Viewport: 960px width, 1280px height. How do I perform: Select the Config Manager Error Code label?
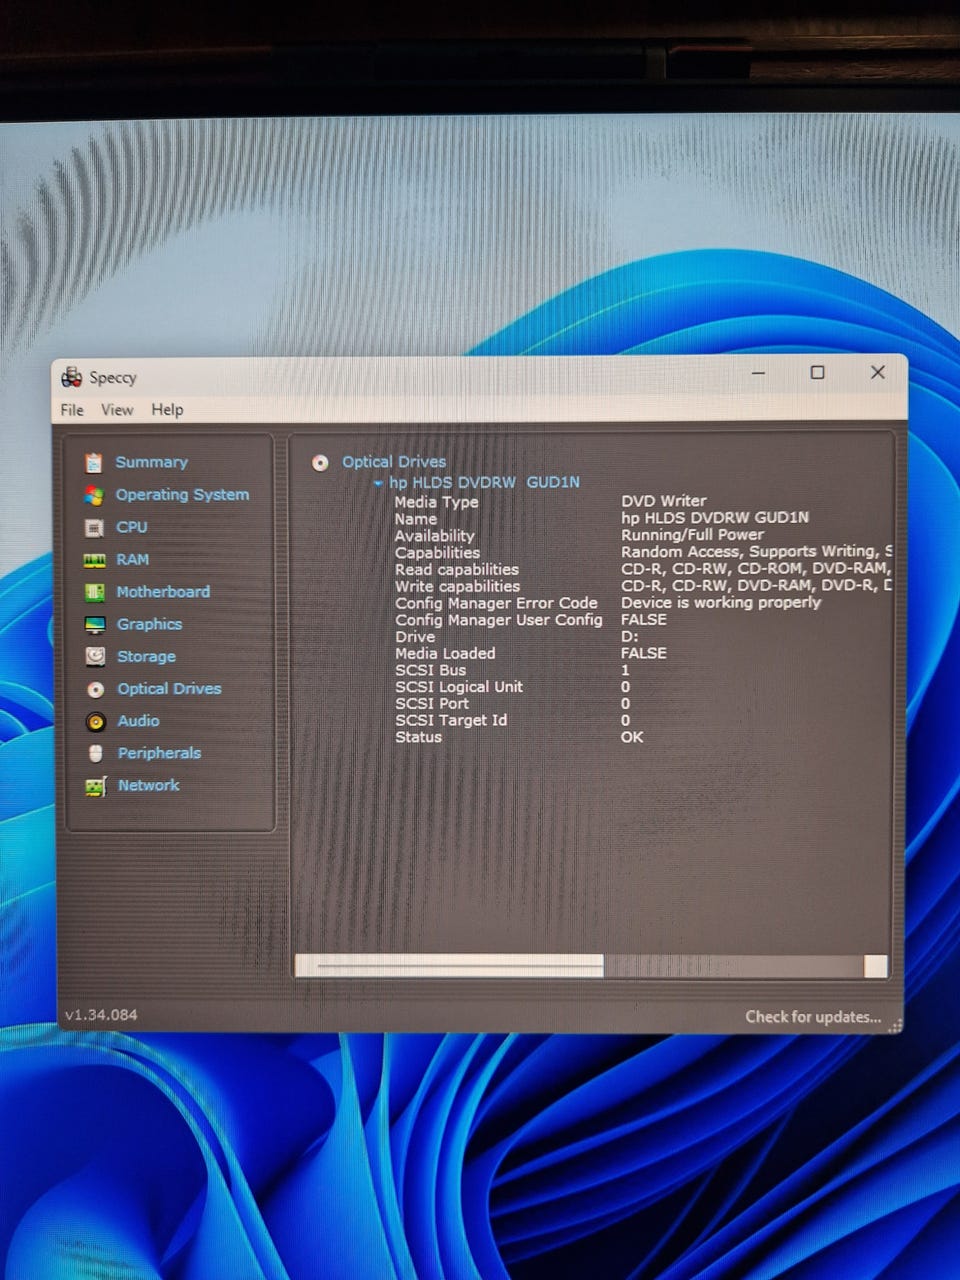click(495, 603)
